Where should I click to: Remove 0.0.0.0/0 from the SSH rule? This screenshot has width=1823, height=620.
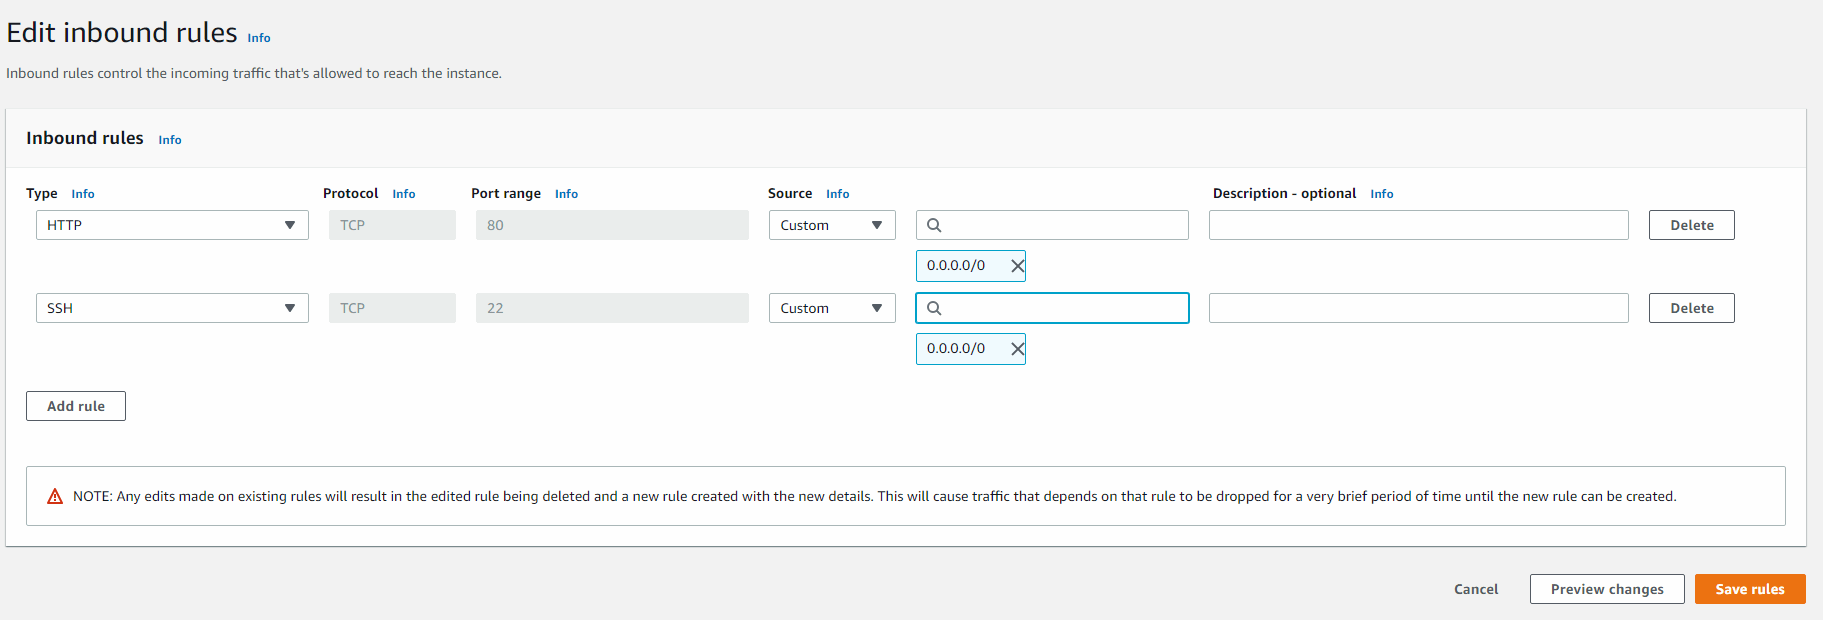coord(1017,349)
